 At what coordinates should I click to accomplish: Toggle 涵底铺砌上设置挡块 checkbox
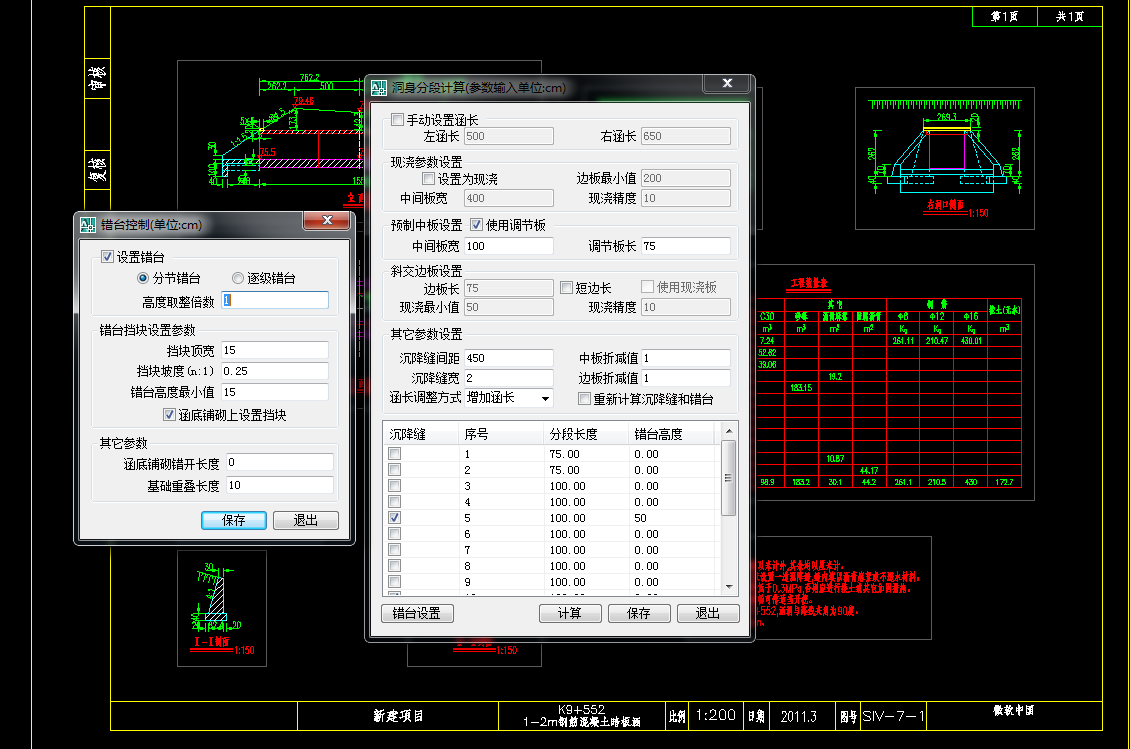click(x=169, y=415)
